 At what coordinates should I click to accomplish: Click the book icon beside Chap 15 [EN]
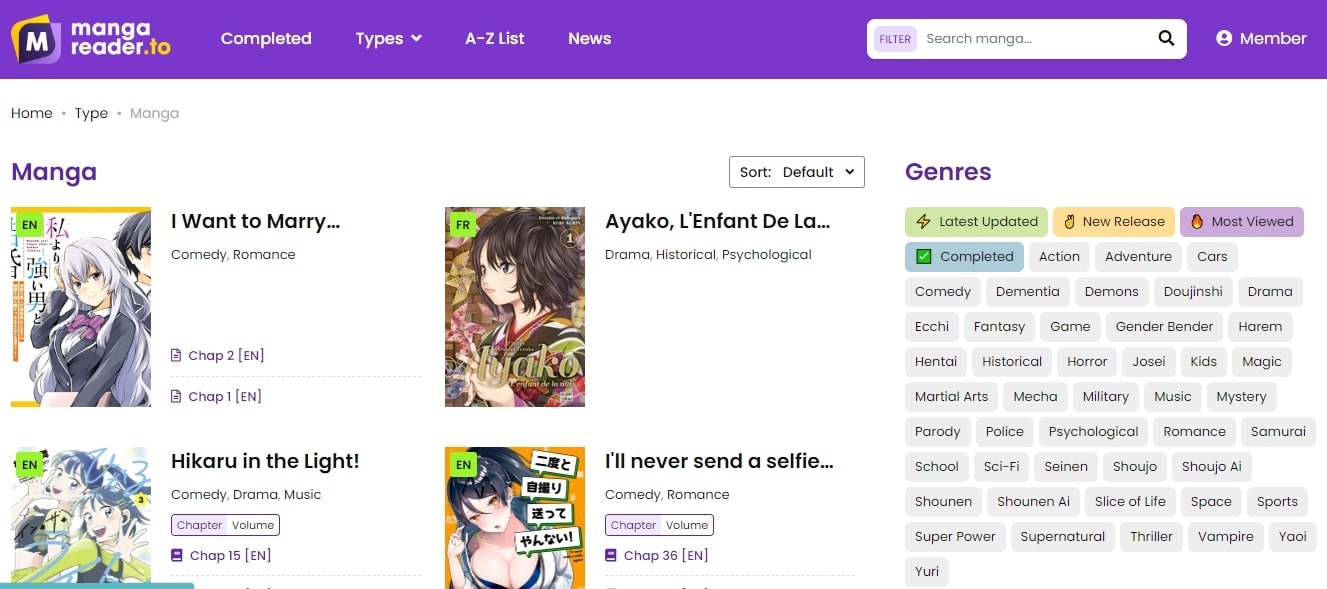click(x=177, y=556)
